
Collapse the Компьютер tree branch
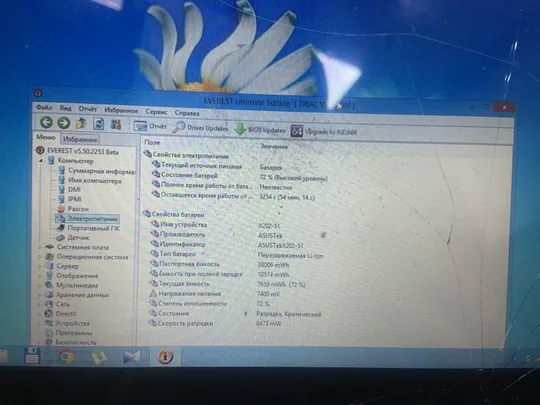pyautogui.click(x=41, y=160)
